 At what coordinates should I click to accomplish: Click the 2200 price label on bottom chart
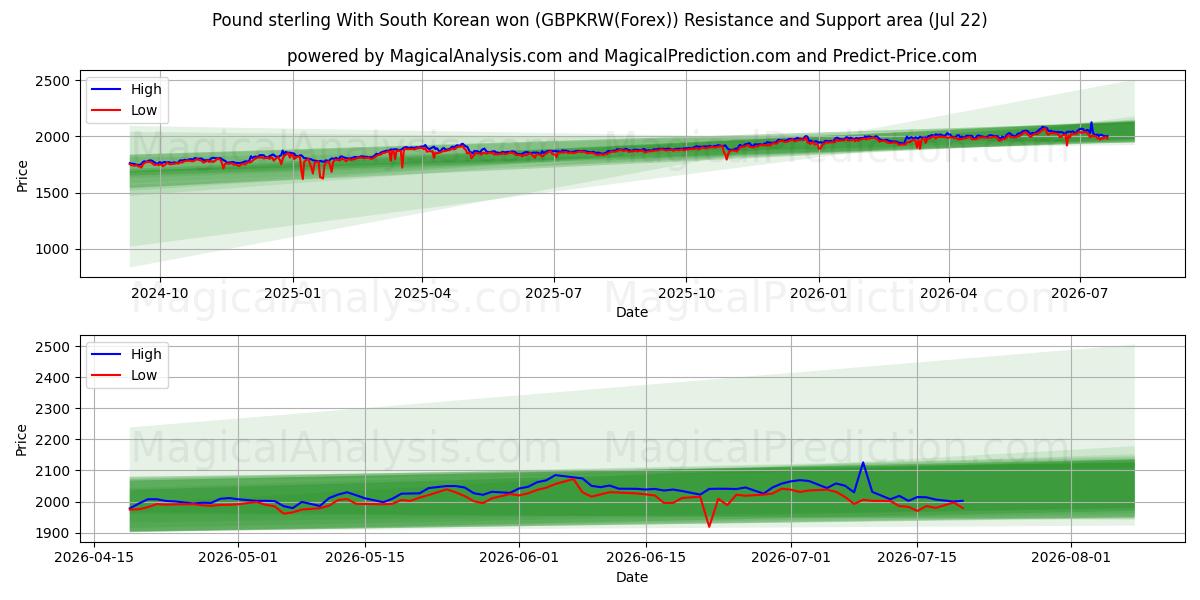tap(54, 440)
